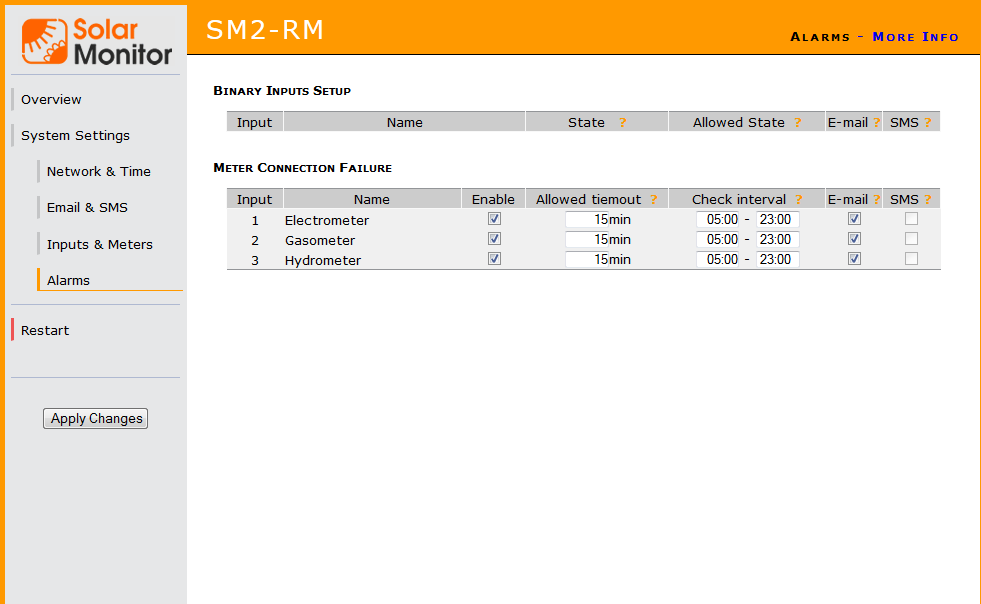Open Email & SMS settings
The width and height of the screenshot is (981, 604).
click(87, 207)
